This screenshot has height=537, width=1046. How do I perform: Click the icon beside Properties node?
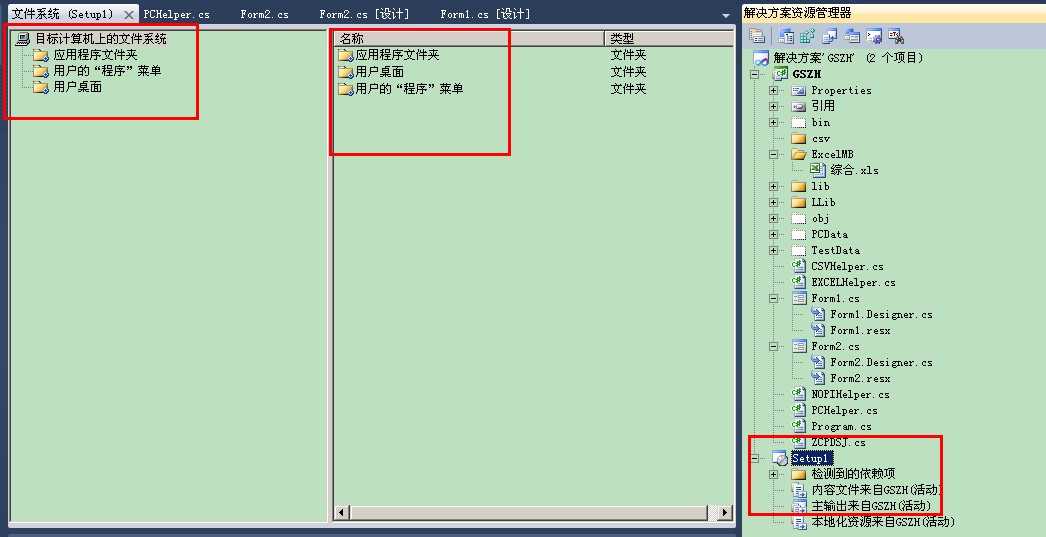[799, 90]
